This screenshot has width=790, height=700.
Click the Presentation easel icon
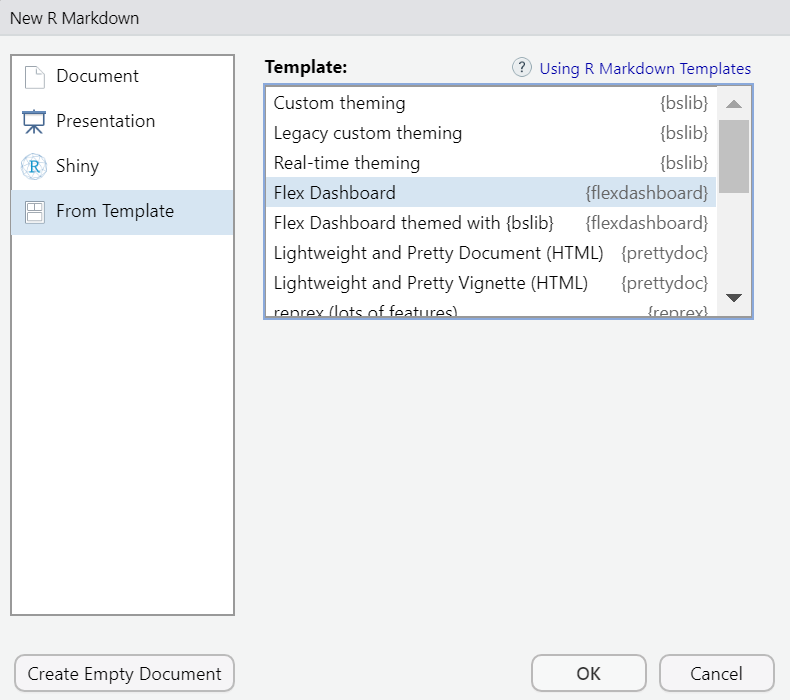point(34,122)
